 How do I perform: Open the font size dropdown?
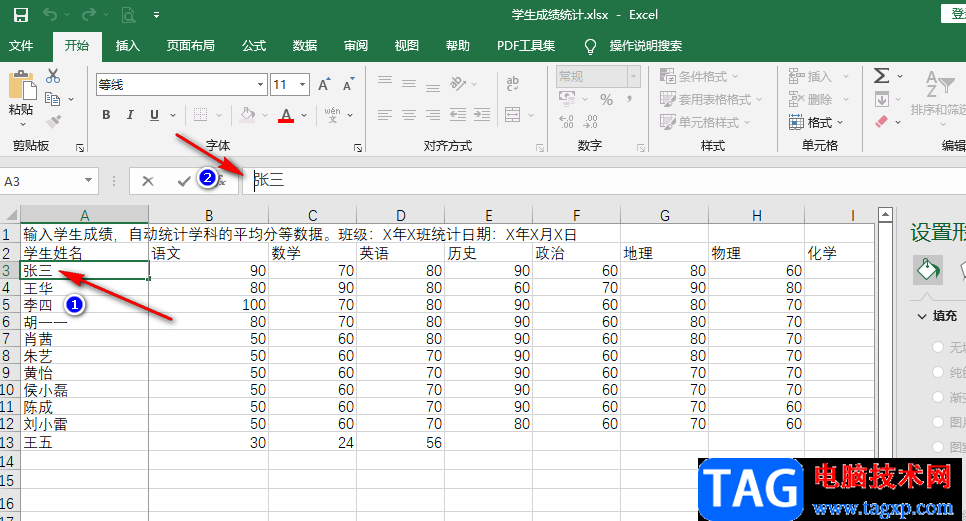302,85
